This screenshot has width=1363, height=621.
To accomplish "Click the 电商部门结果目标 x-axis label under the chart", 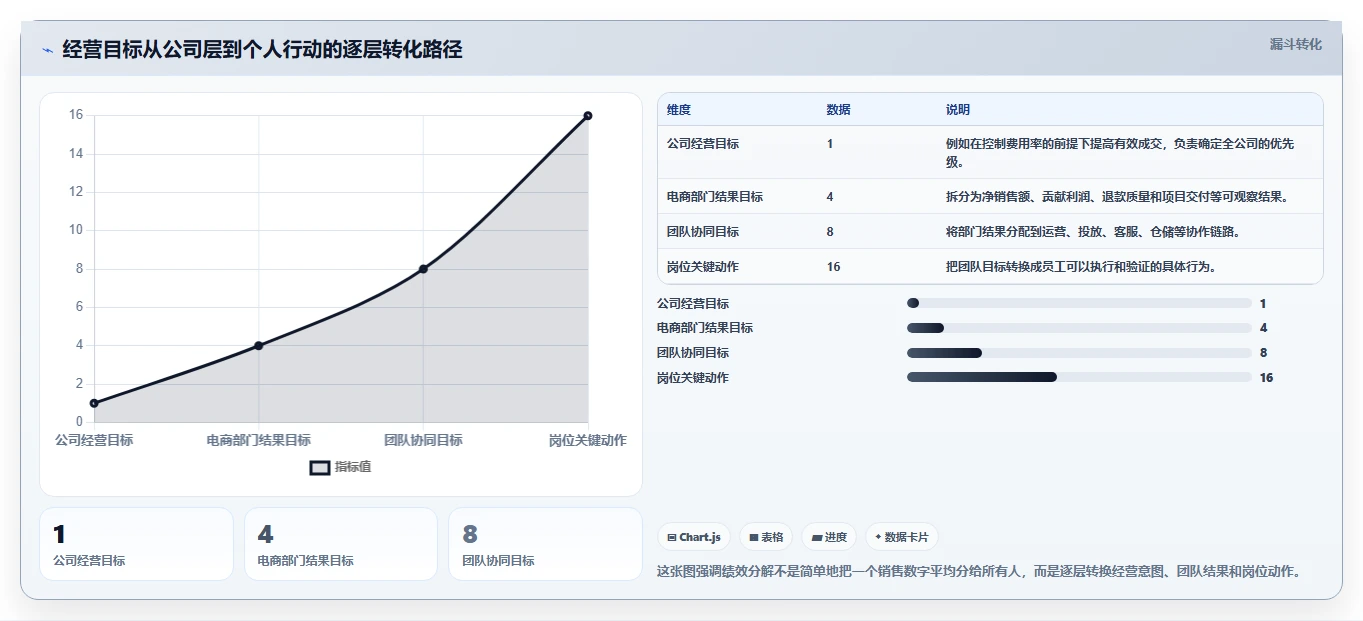I will click(x=258, y=440).
